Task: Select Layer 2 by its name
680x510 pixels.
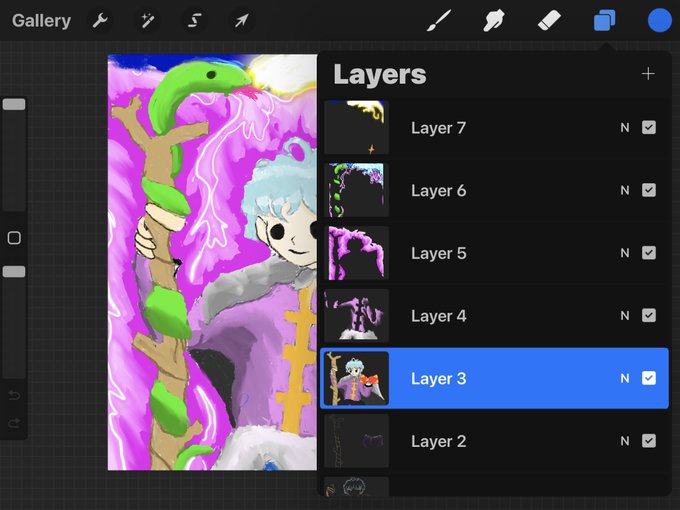Action: [x=438, y=441]
